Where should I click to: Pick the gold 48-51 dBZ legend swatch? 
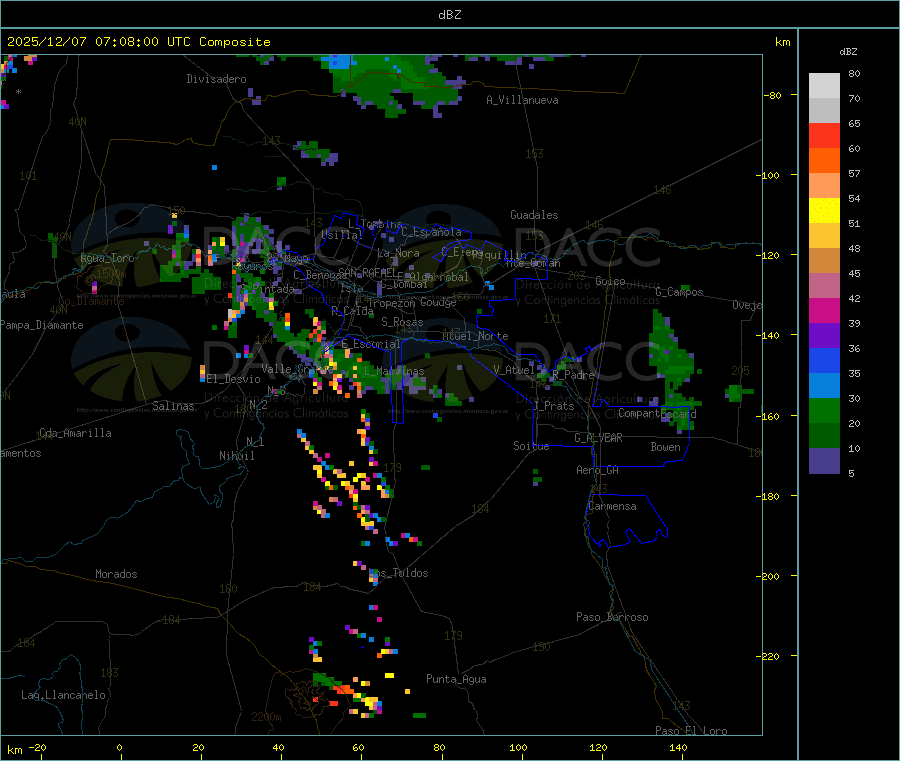824,235
